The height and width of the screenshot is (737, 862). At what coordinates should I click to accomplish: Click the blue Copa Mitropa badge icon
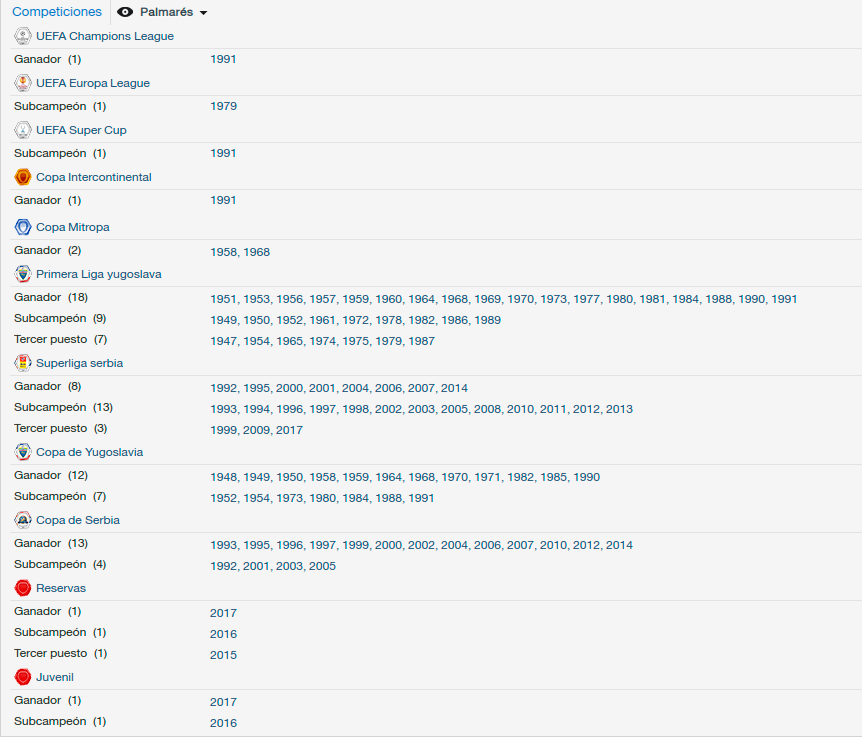[x=23, y=227]
